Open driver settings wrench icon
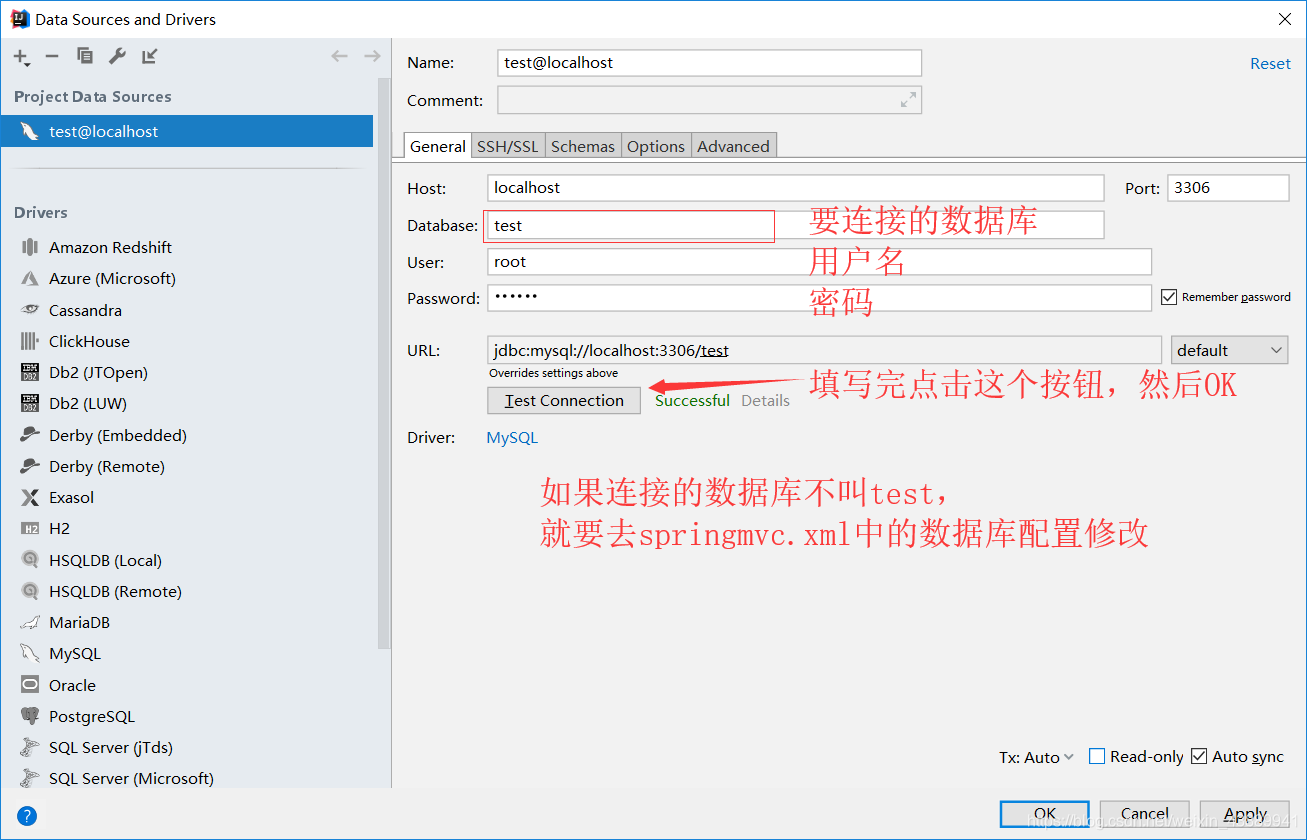Viewport: 1307px width, 840px height. (x=117, y=56)
